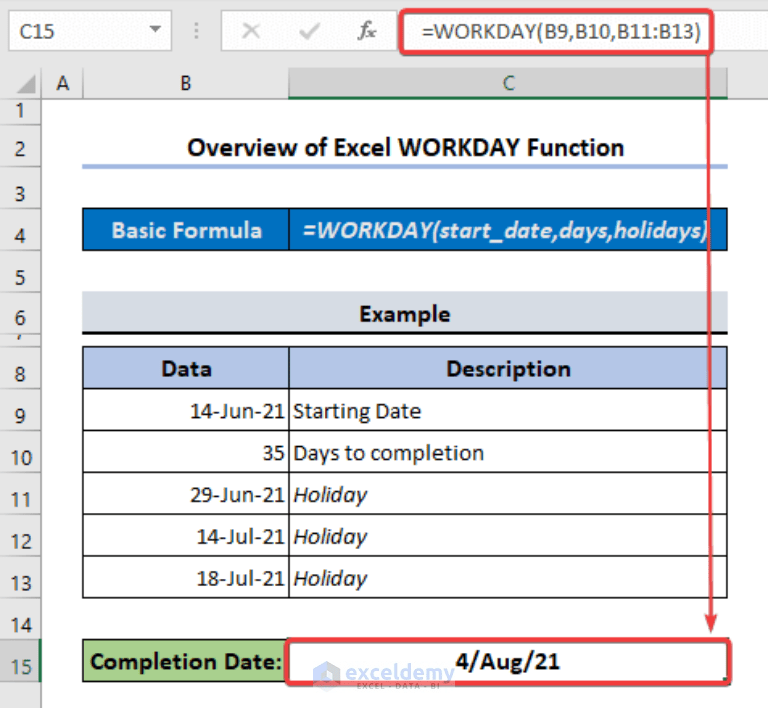The height and width of the screenshot is (708, 768).
Task: Select the 'Description' header cell
Action: 508,368
